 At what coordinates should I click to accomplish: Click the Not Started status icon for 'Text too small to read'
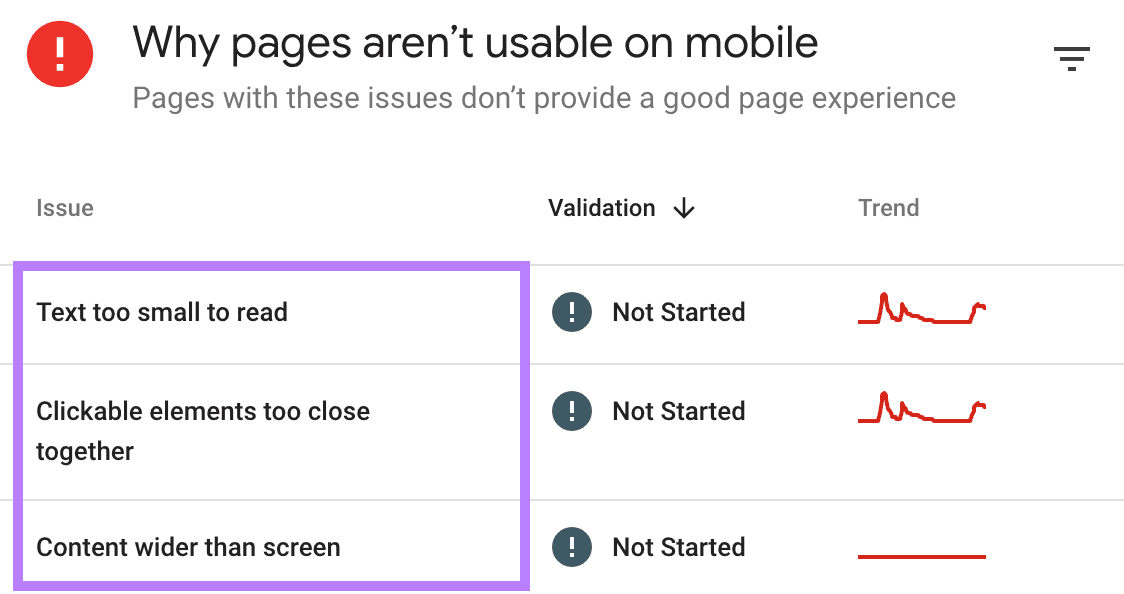[x=571, y=312]
